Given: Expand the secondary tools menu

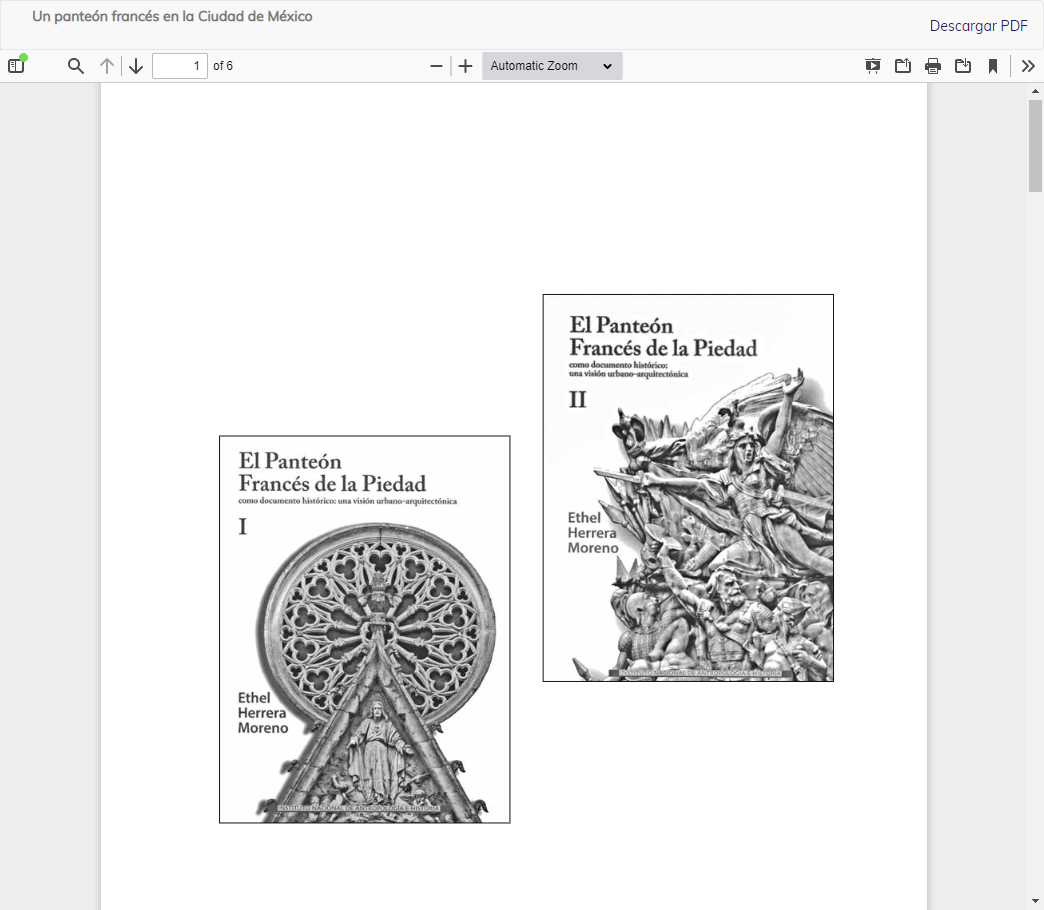Looking at the screenshot, I should (x=1028, y=66).
